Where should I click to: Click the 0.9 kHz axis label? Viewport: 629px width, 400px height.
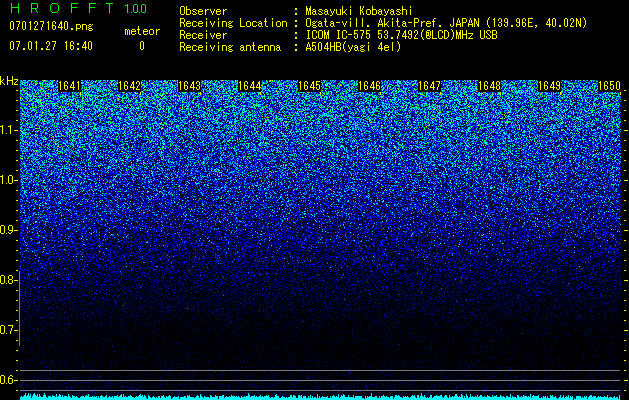click(8, 230)
